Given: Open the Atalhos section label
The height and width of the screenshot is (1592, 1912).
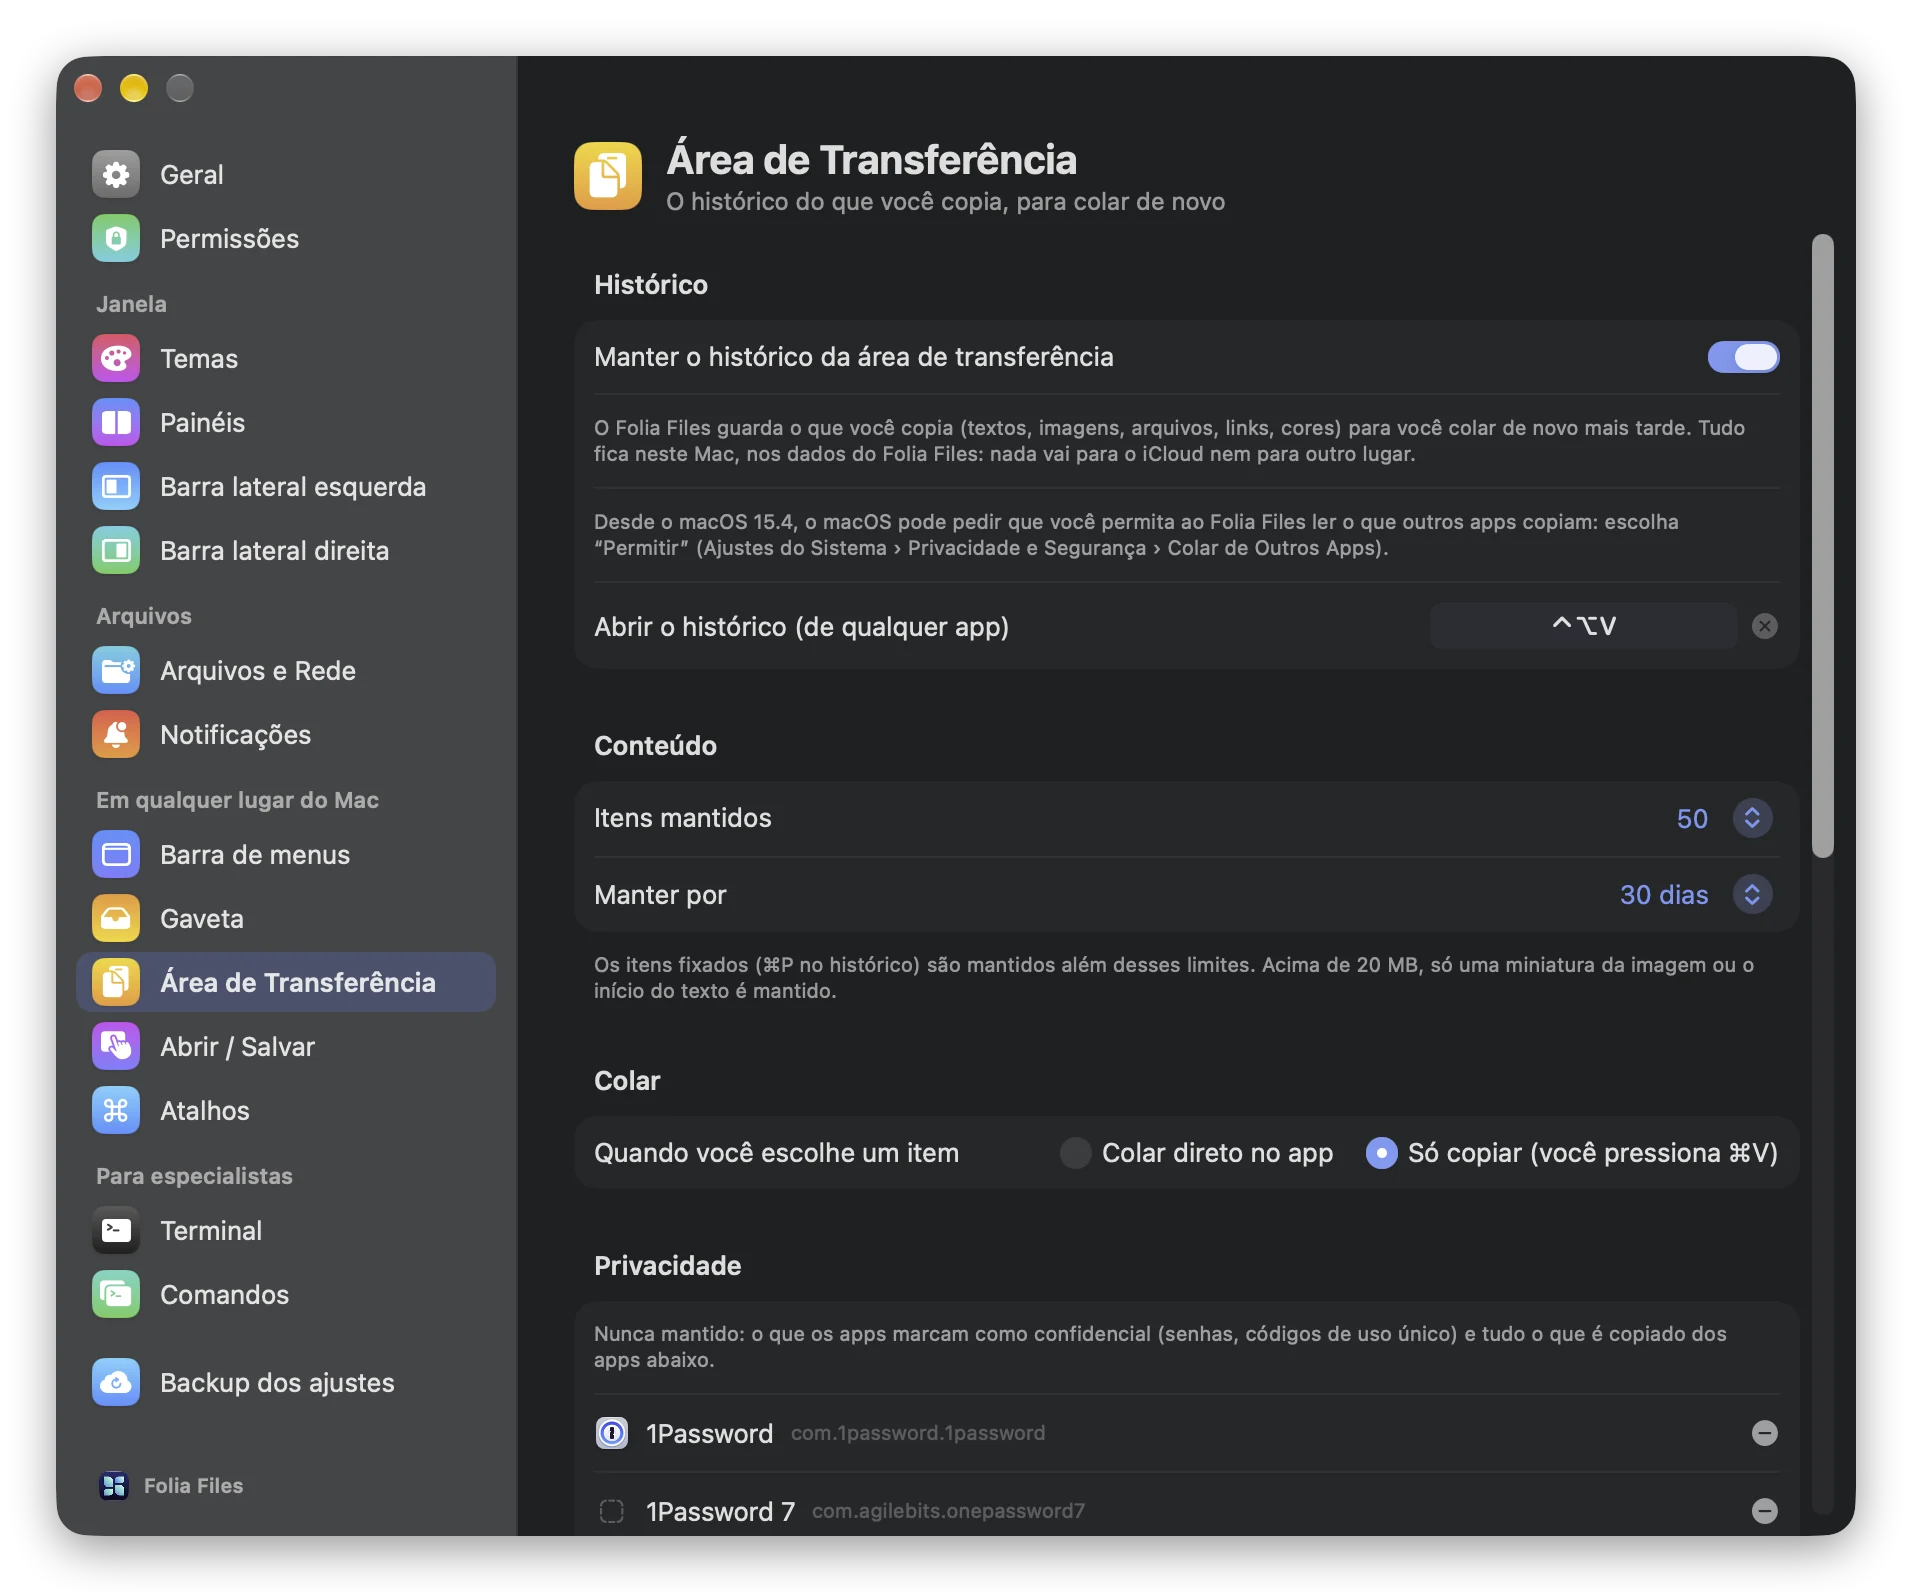Looking at the screenshot, I should [205, 1111].
